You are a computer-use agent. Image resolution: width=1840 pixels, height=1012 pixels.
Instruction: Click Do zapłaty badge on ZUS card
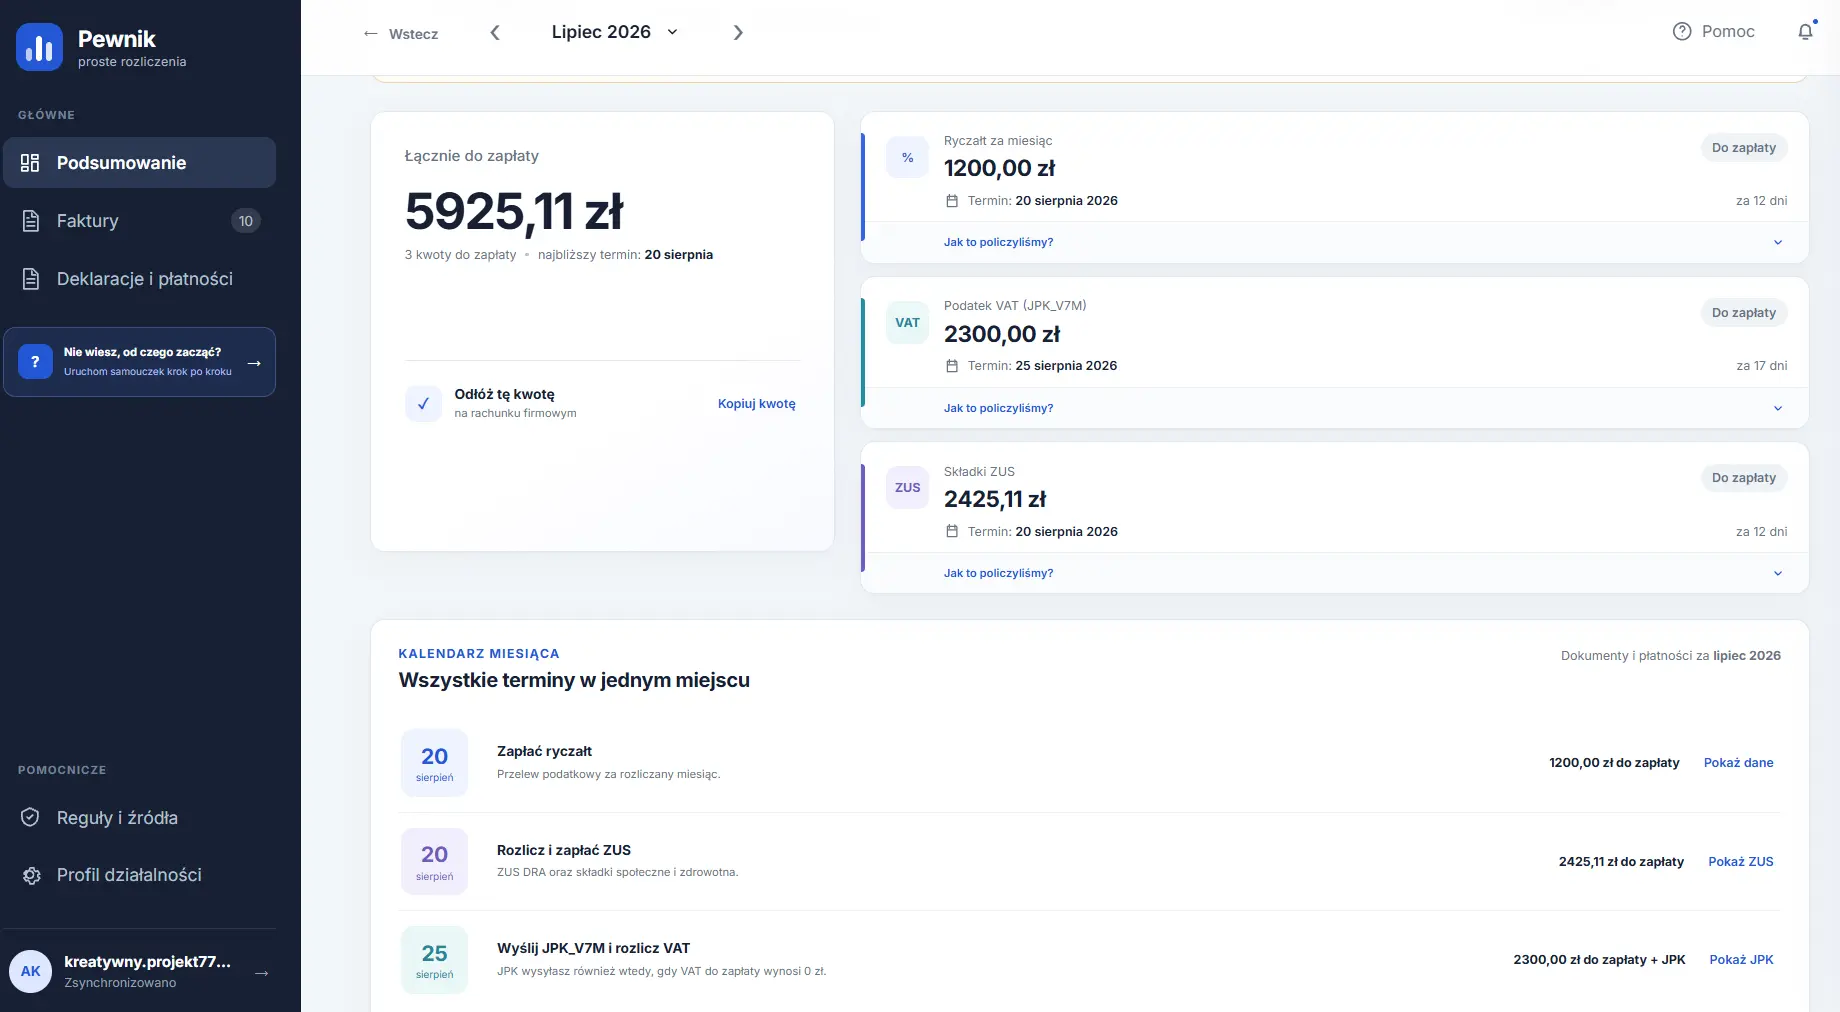[x=1744, y=478]
